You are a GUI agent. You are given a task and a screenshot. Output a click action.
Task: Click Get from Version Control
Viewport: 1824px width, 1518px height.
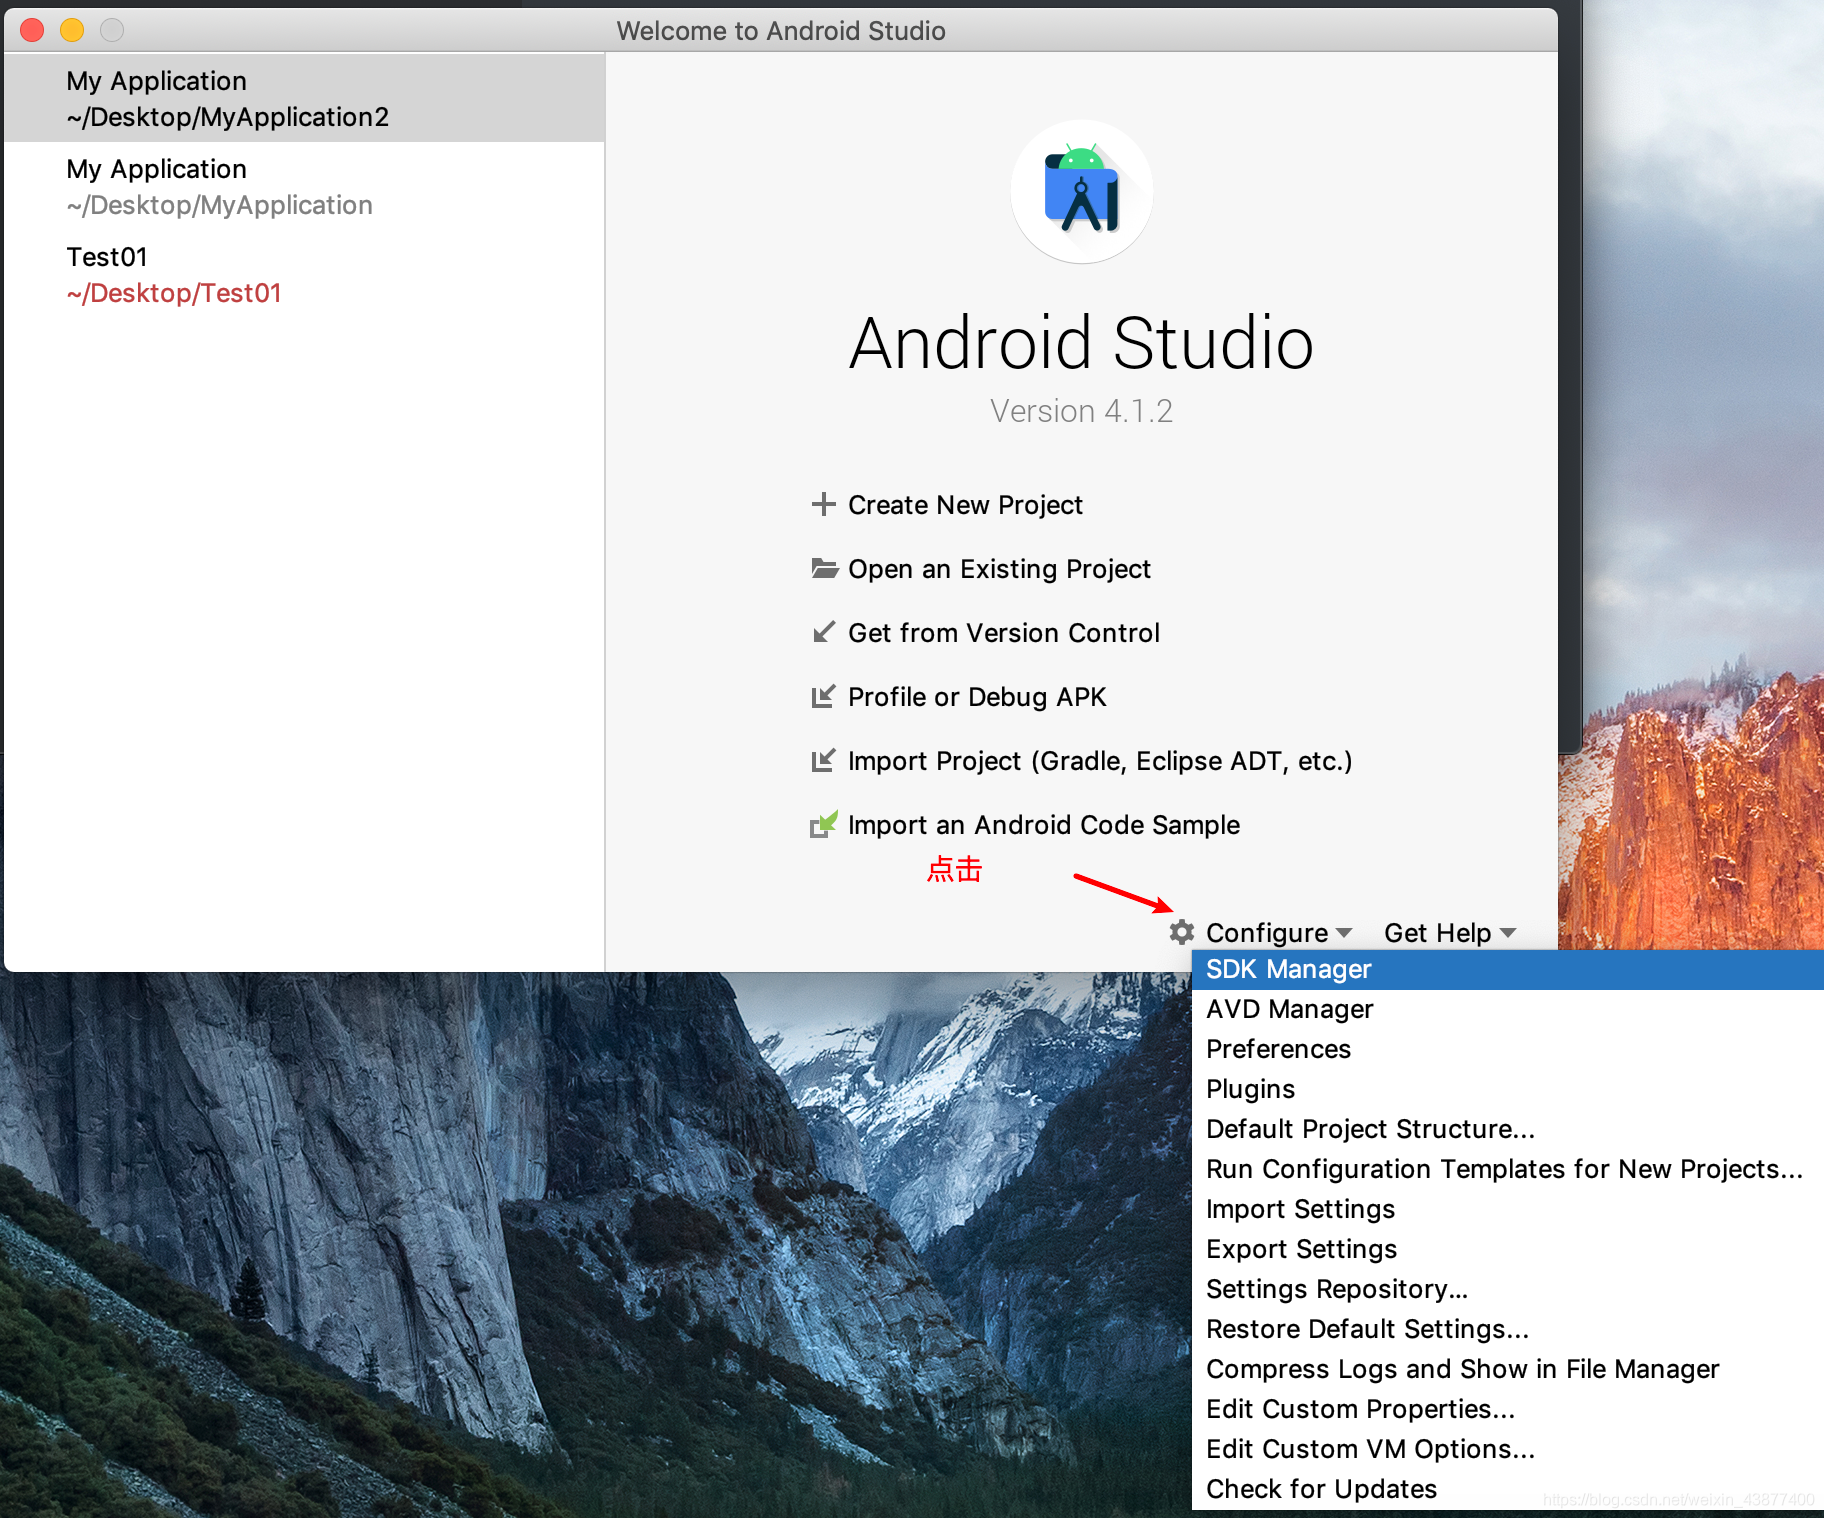pos(1003,633)
